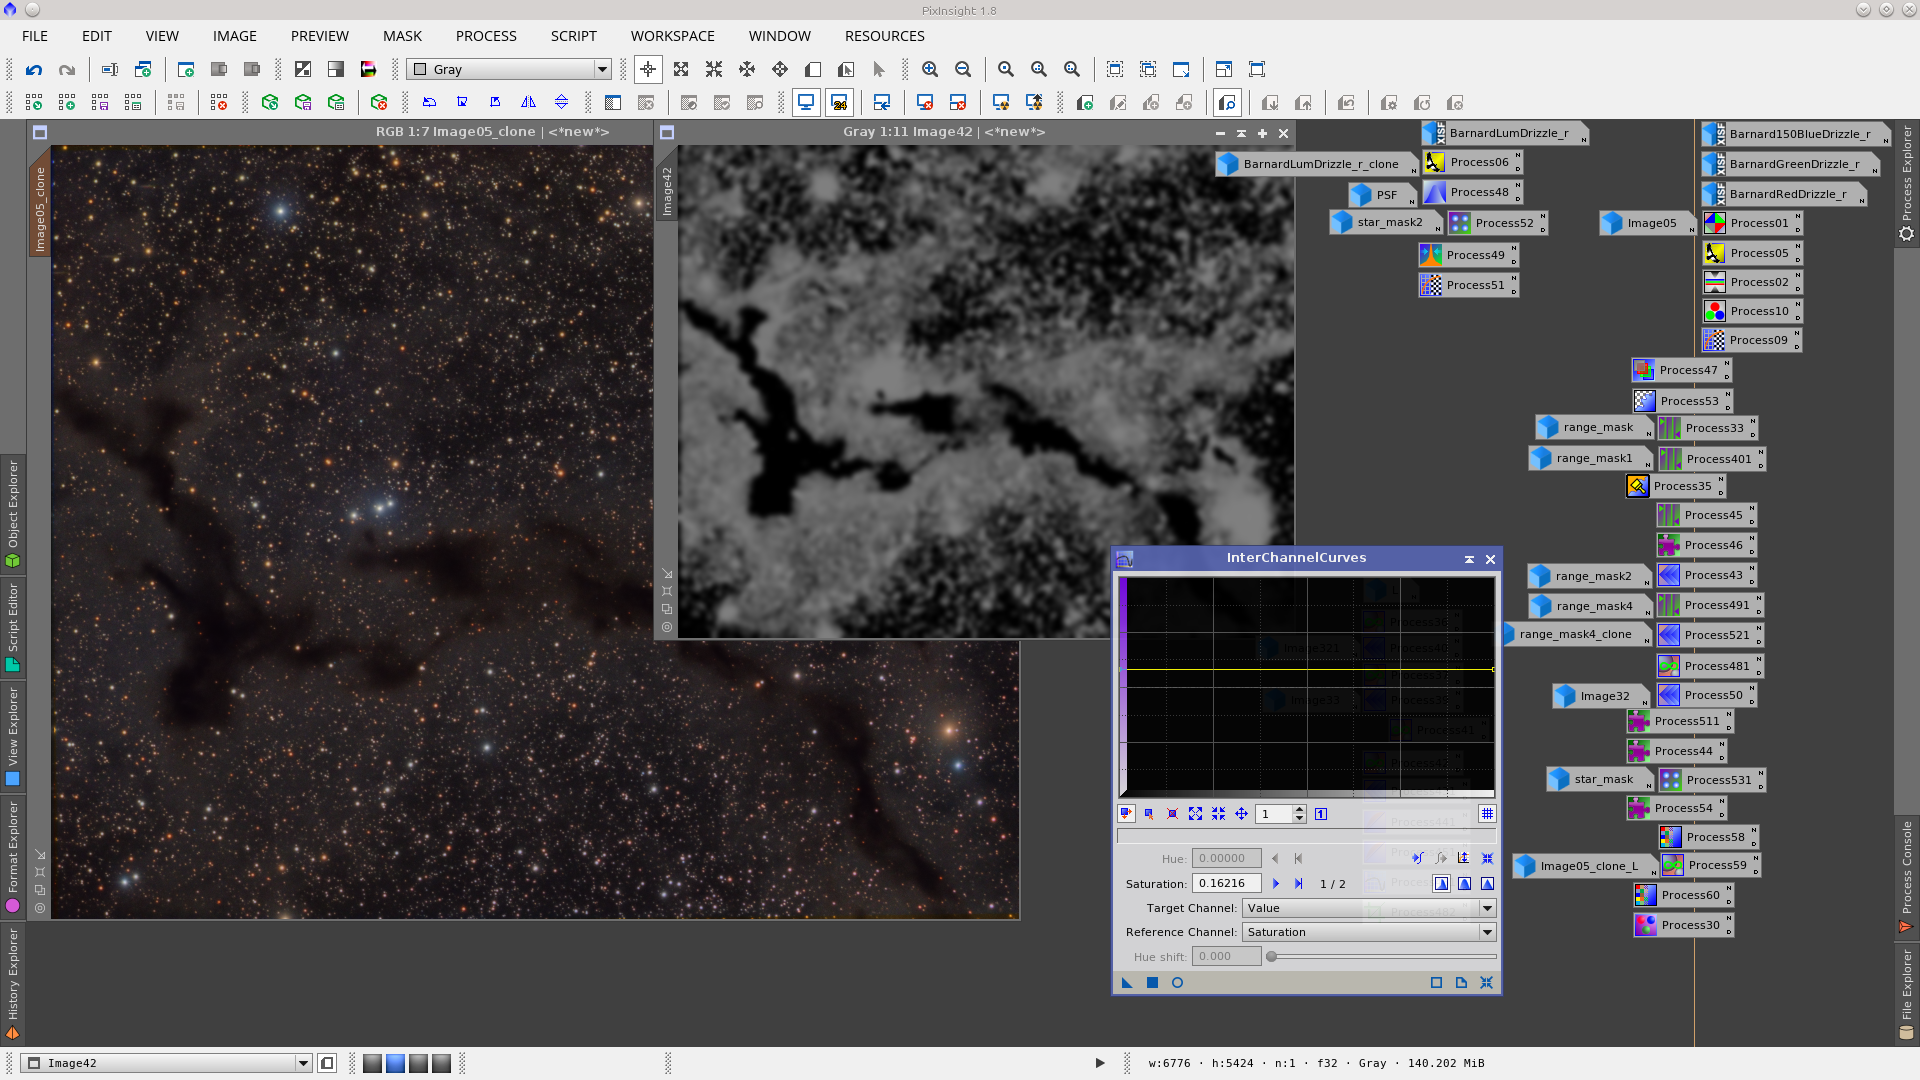Click the range_mask image icon
Image resolution: width=1920 pixels, height=1080 pixels.
click(x=1548, y=428)
